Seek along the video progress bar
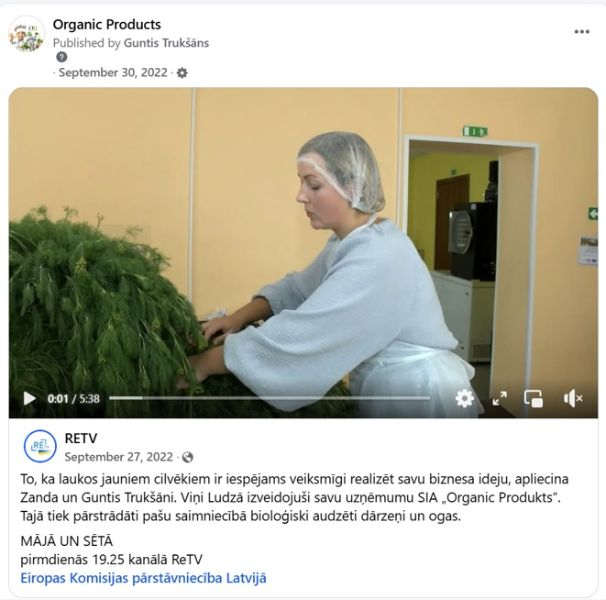The image size is (606, 600). (269, 398)
